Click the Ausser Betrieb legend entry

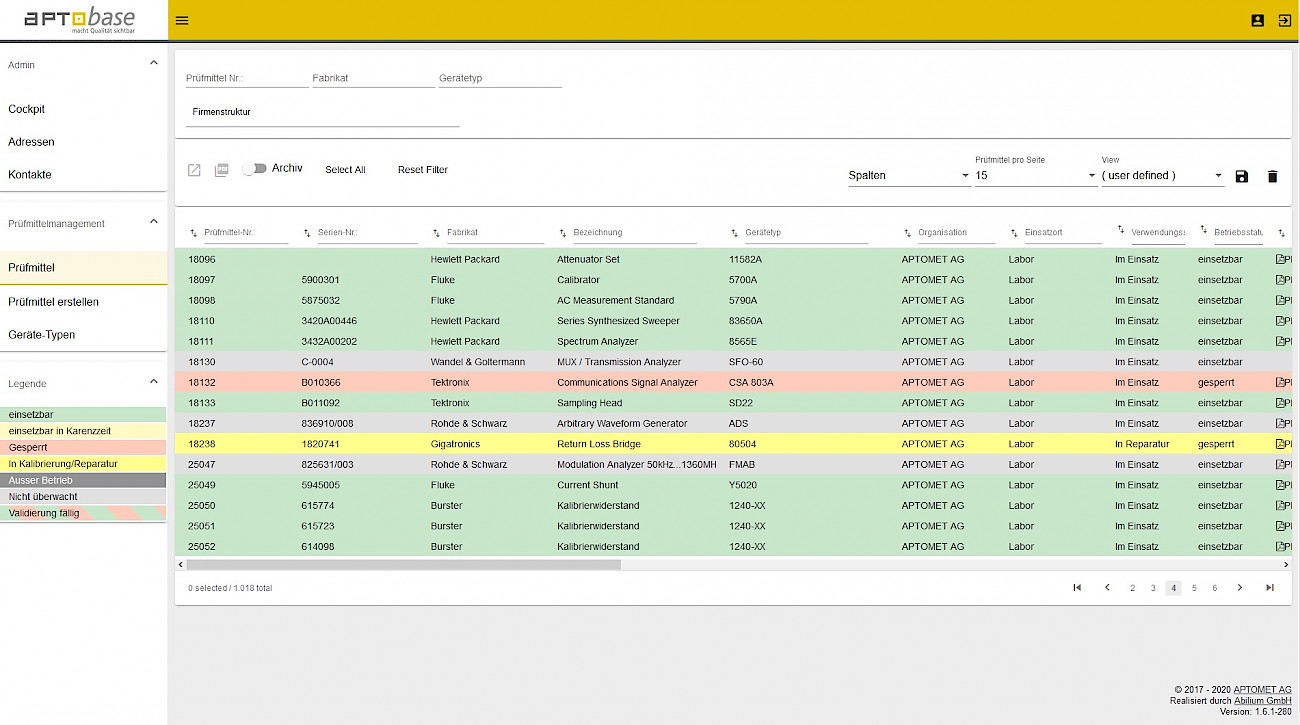(x=83, y=480)
